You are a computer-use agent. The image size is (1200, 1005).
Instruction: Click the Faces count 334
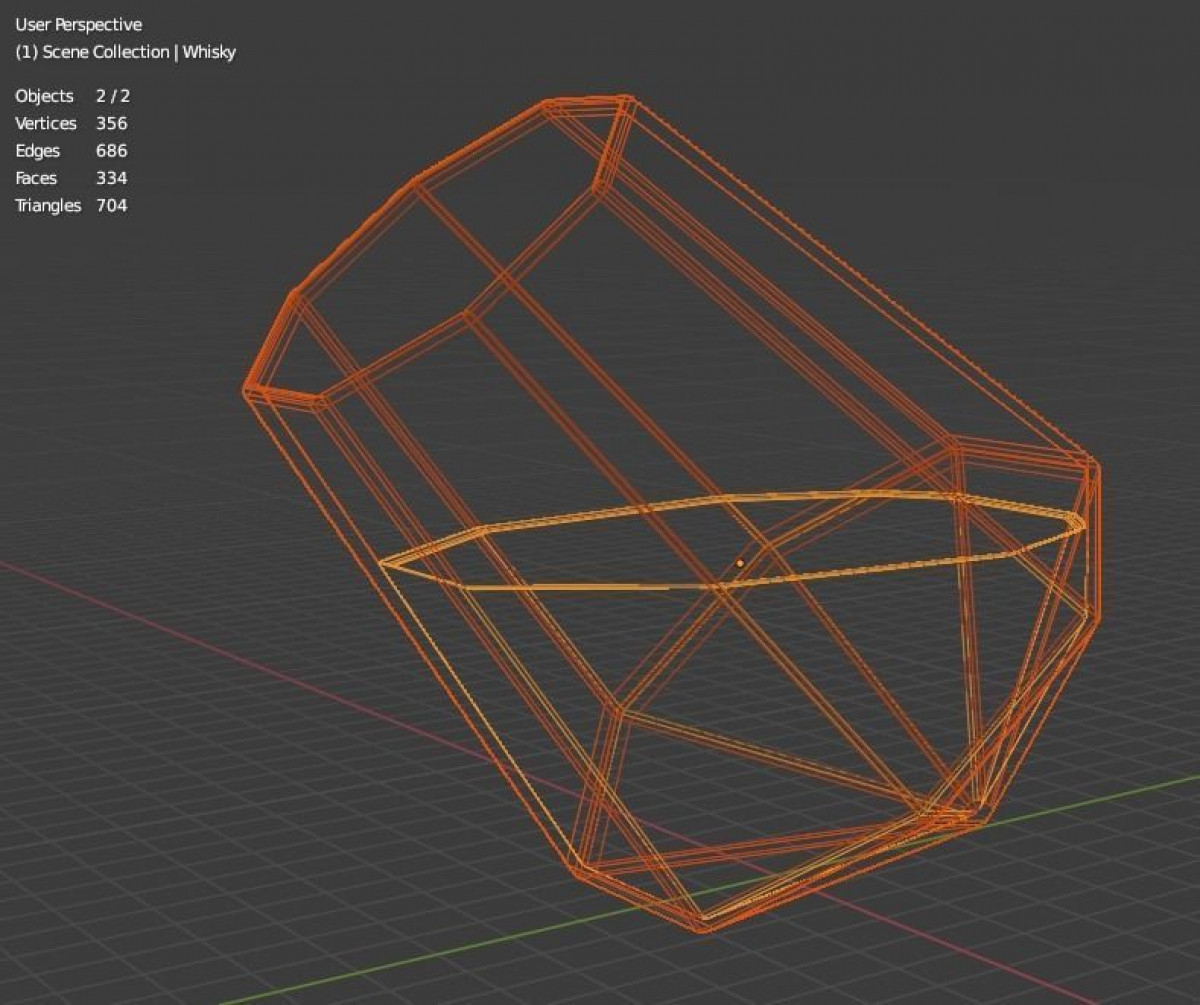[111, 178]
